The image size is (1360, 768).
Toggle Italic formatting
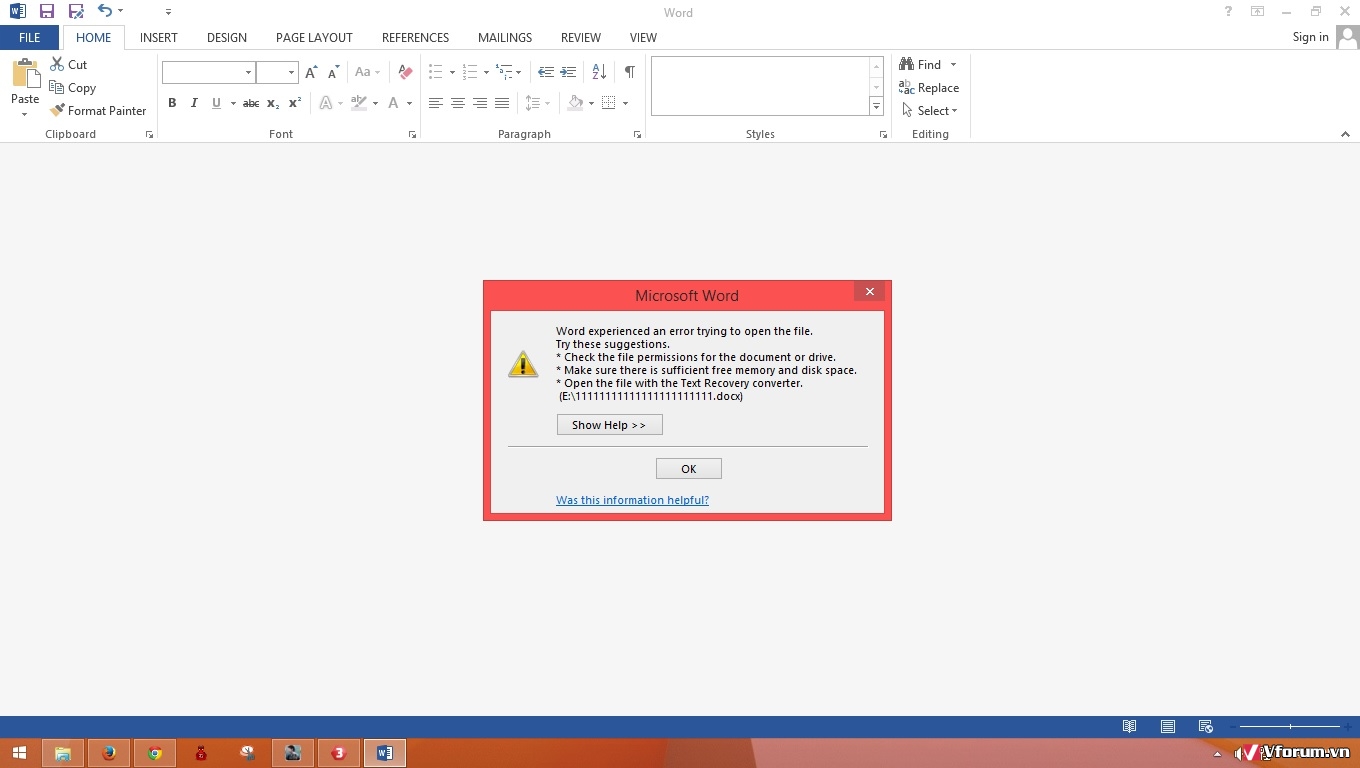(194, 103)
